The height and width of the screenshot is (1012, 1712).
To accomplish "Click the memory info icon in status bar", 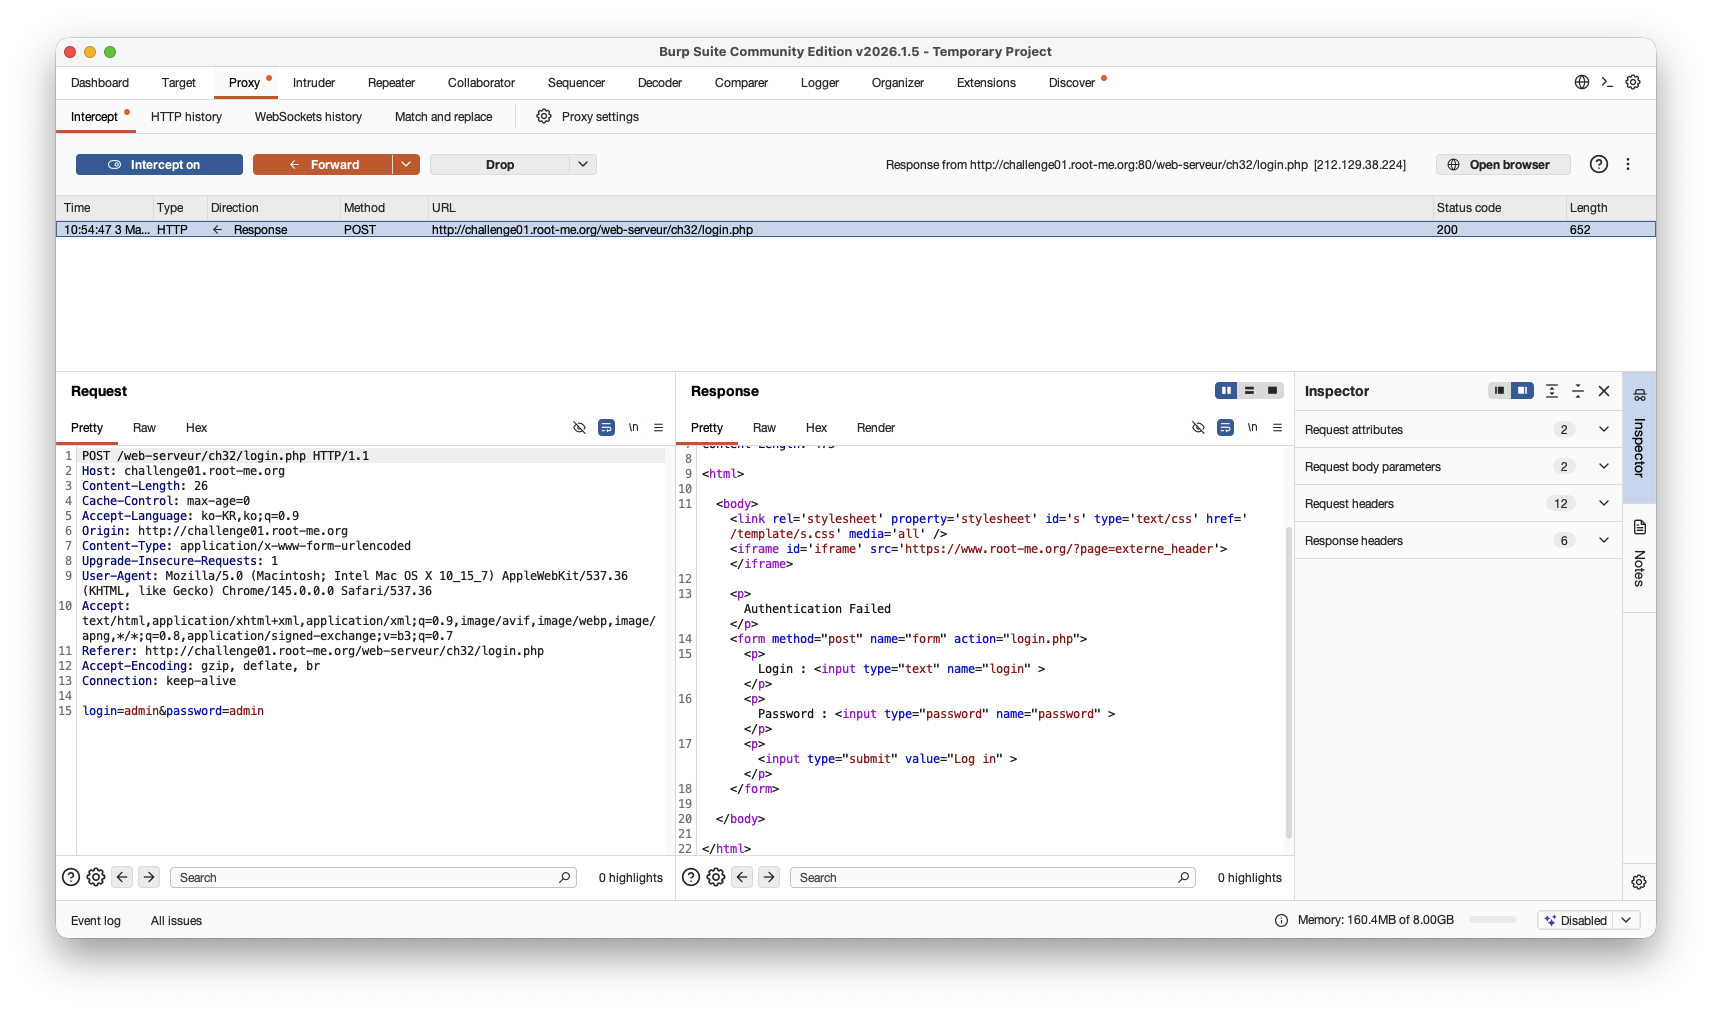I will pos(1282,920).
